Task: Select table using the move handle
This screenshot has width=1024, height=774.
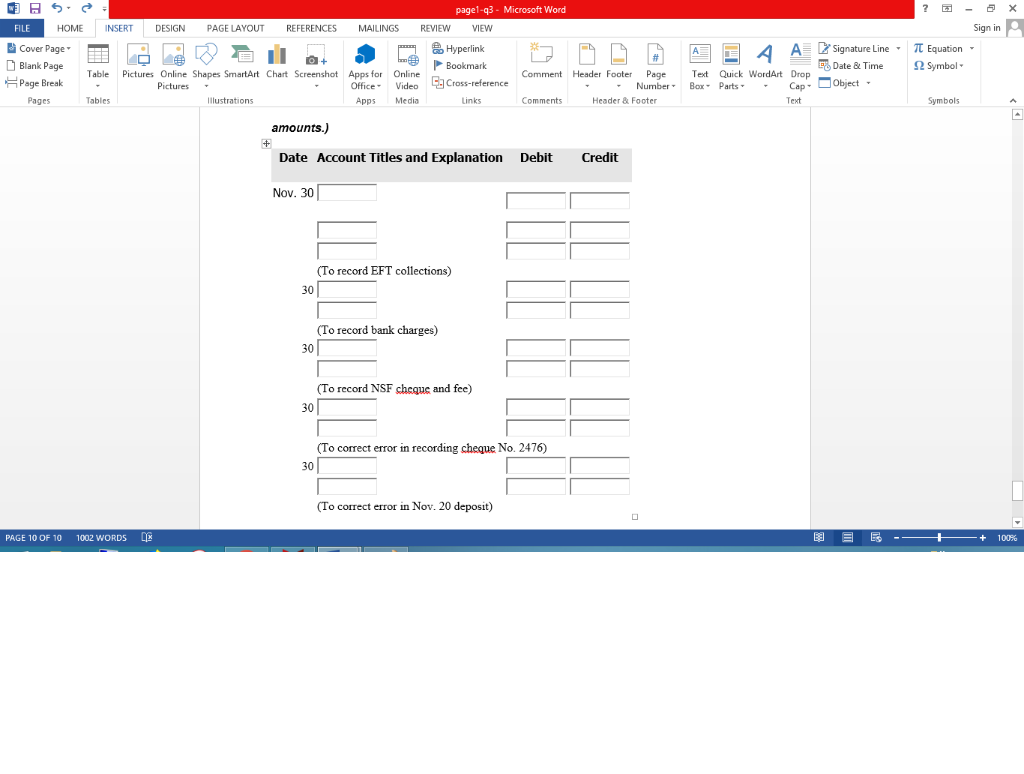Action: 266,144
